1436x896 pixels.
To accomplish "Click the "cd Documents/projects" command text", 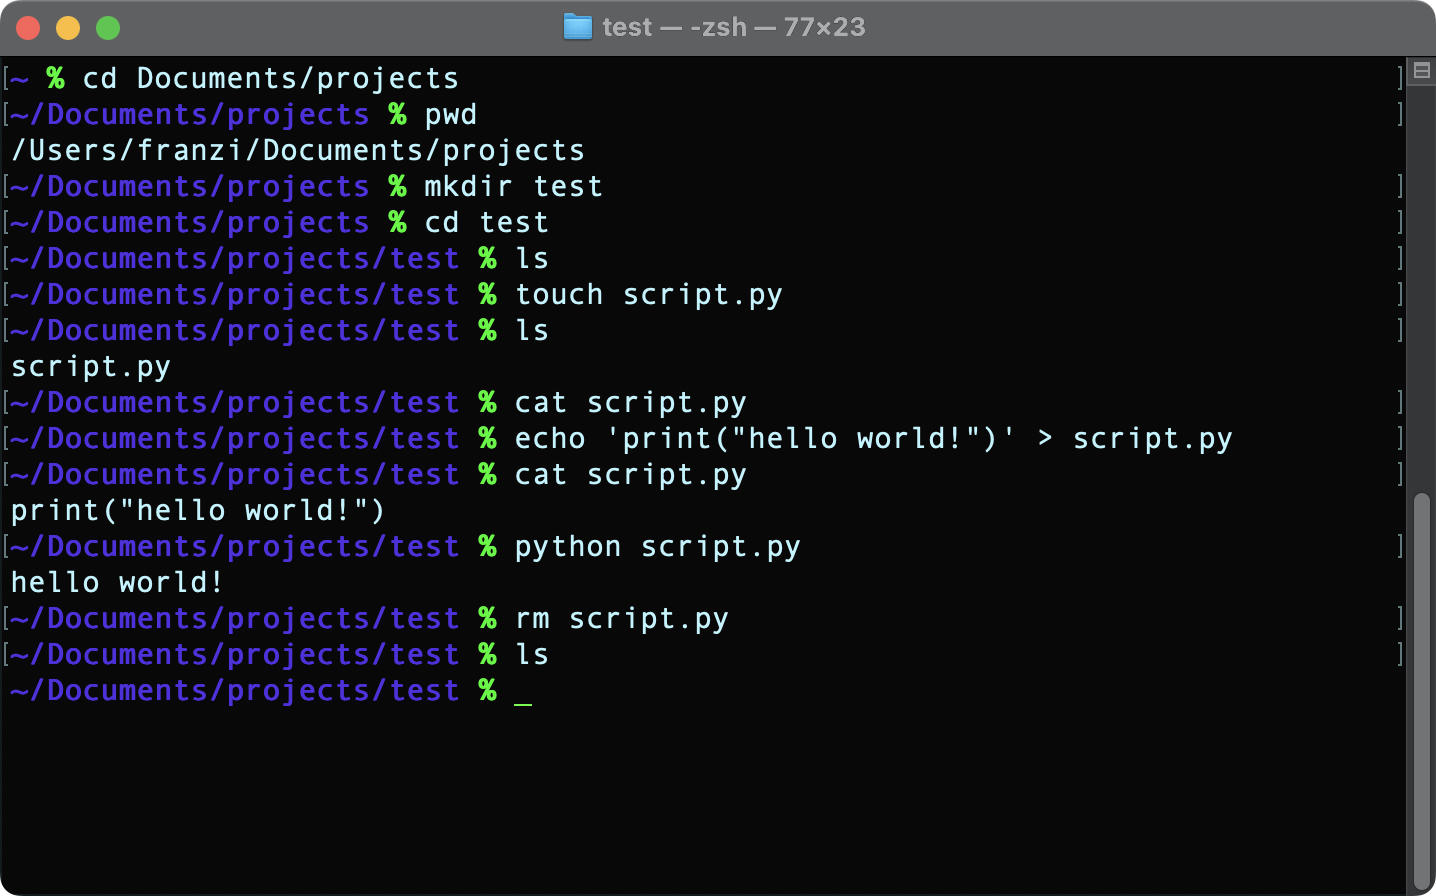I will [270, 79].
